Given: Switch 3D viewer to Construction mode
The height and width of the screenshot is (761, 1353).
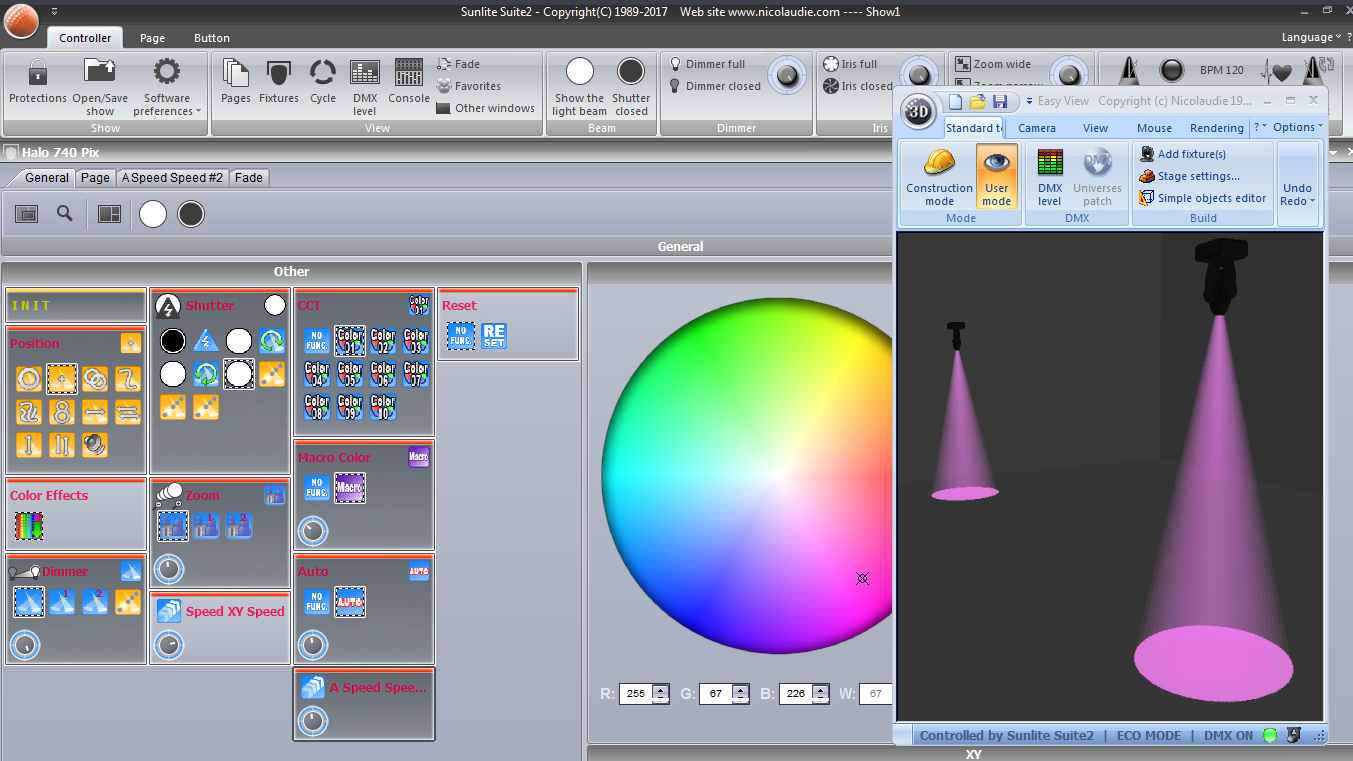Looking at the screenshot, I should (939, 176).
